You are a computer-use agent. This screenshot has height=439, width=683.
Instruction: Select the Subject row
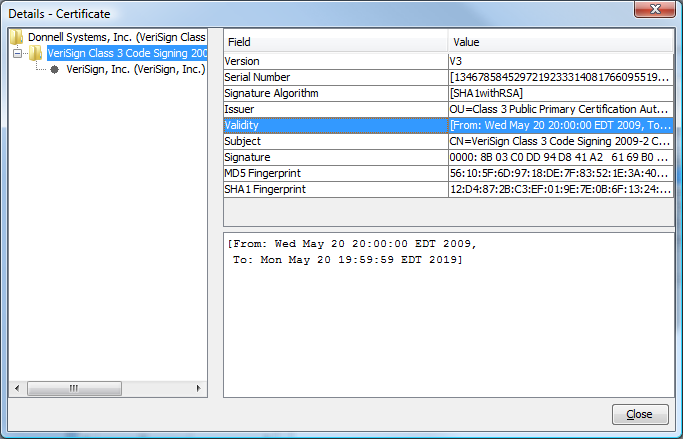tap(335, 141)
